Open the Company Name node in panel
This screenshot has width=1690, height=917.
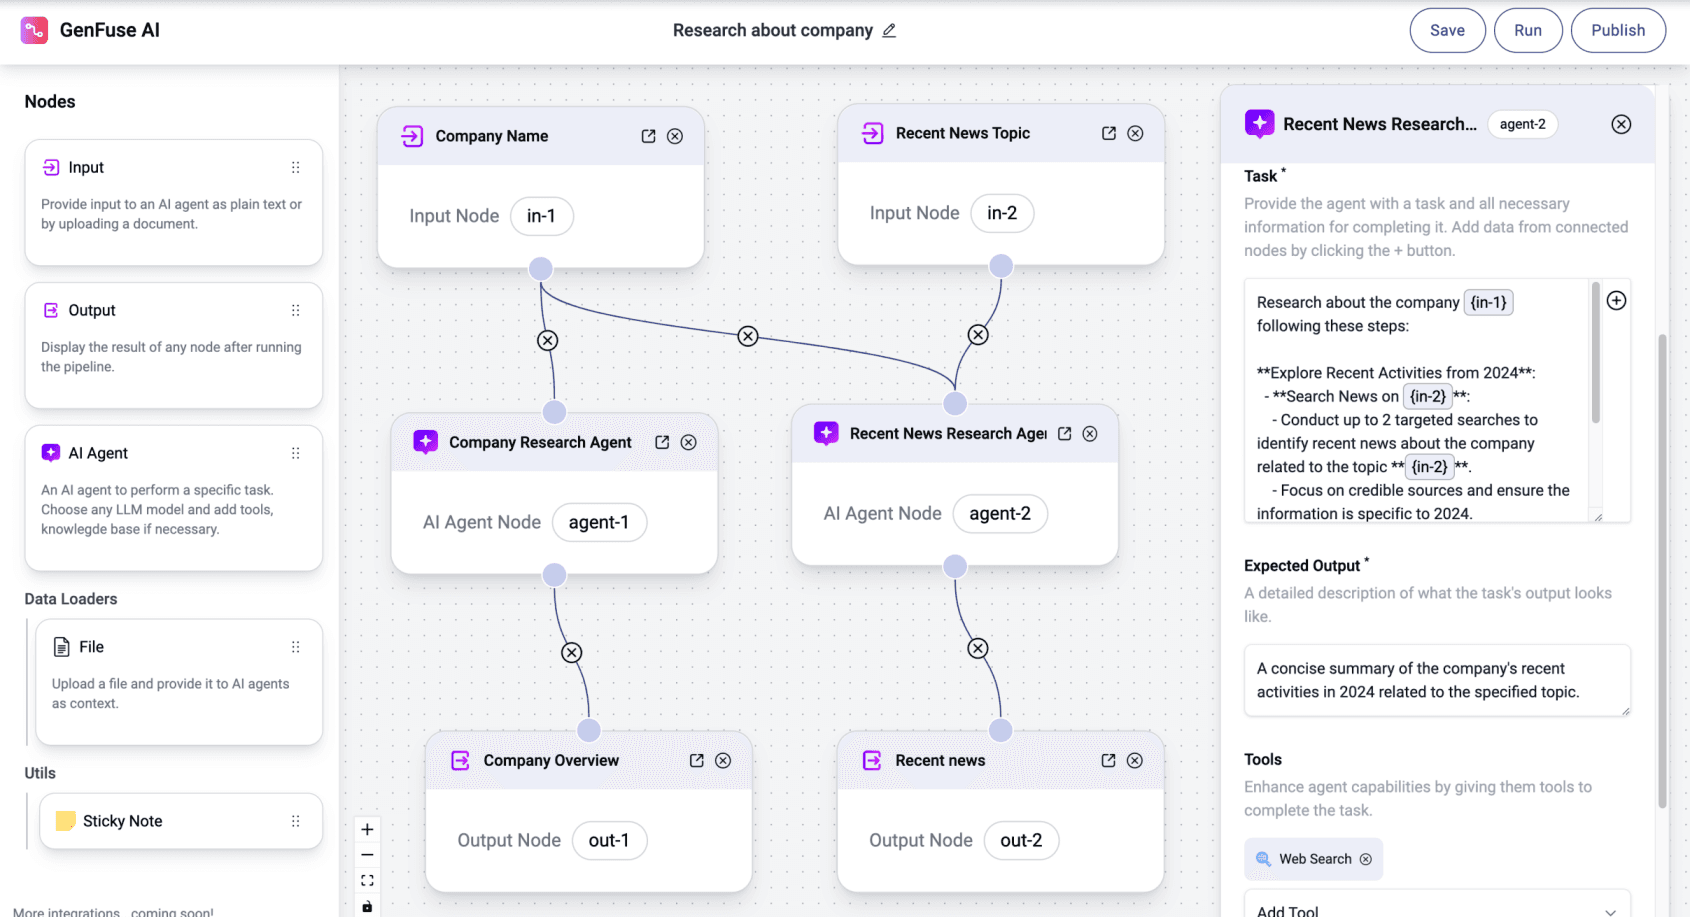648,136
